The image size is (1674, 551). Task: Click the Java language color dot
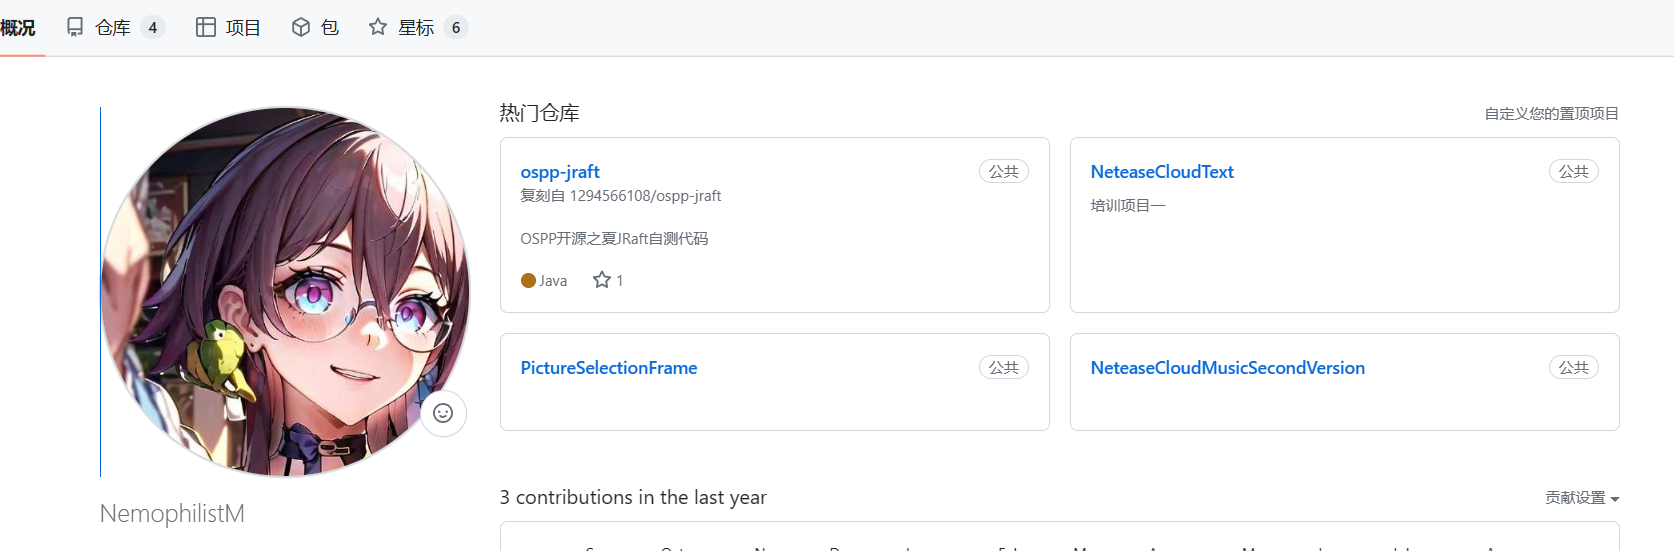528,281
